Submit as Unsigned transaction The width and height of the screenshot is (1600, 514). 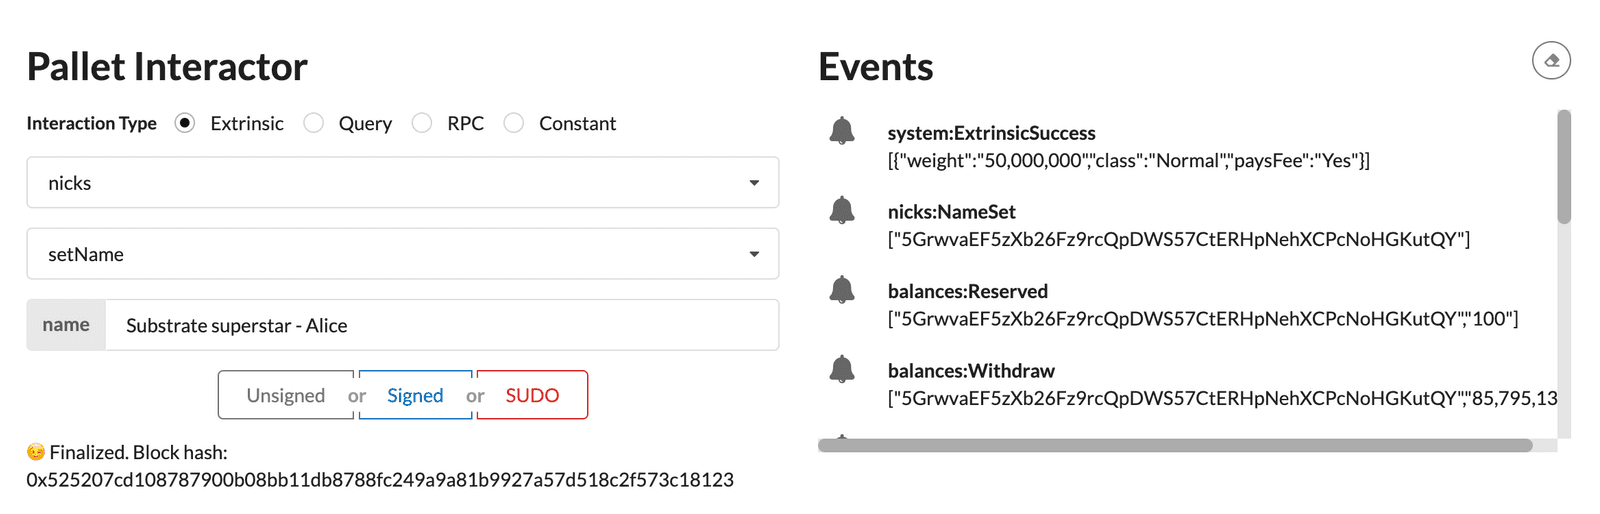click(285, 395)
